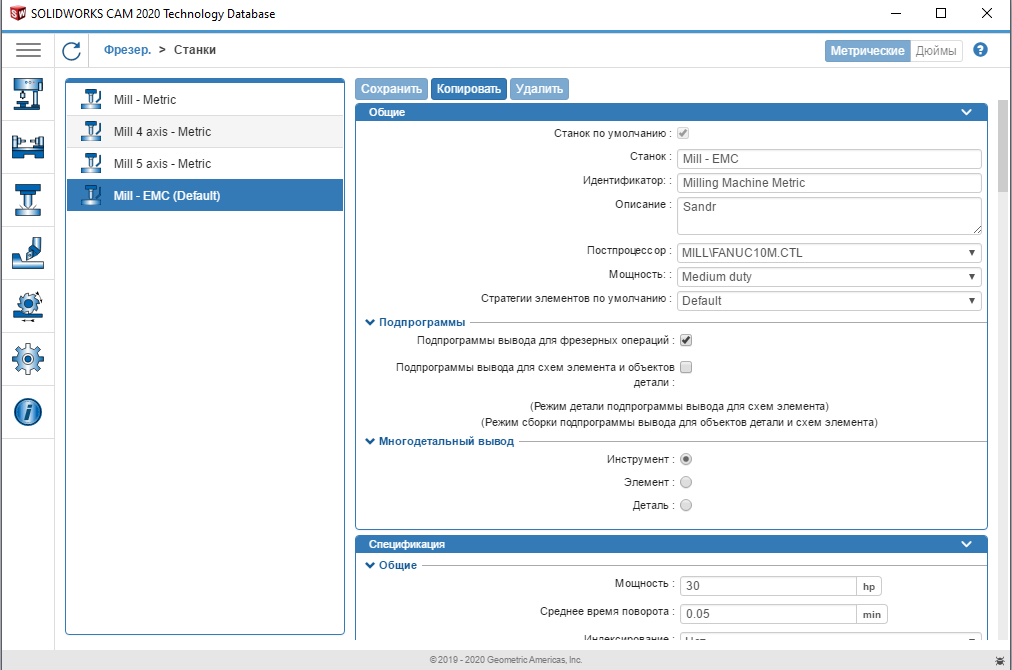Switch units to Метрические

[867, 50]
